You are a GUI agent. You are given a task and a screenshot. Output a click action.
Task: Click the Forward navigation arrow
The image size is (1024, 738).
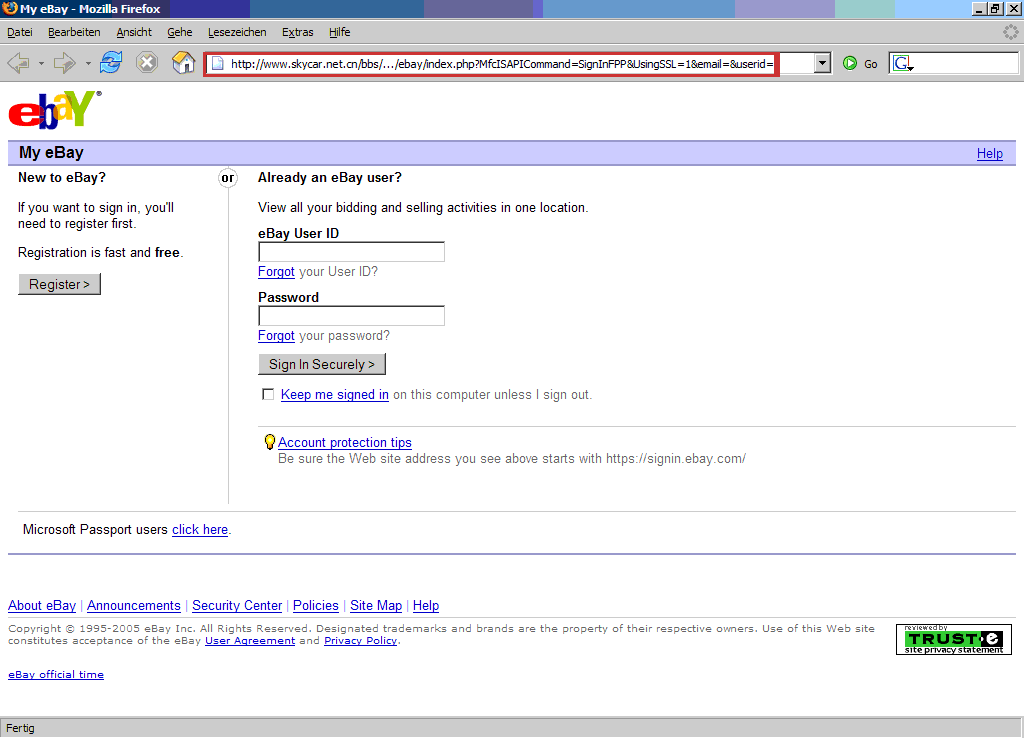[x=64, y=63]
